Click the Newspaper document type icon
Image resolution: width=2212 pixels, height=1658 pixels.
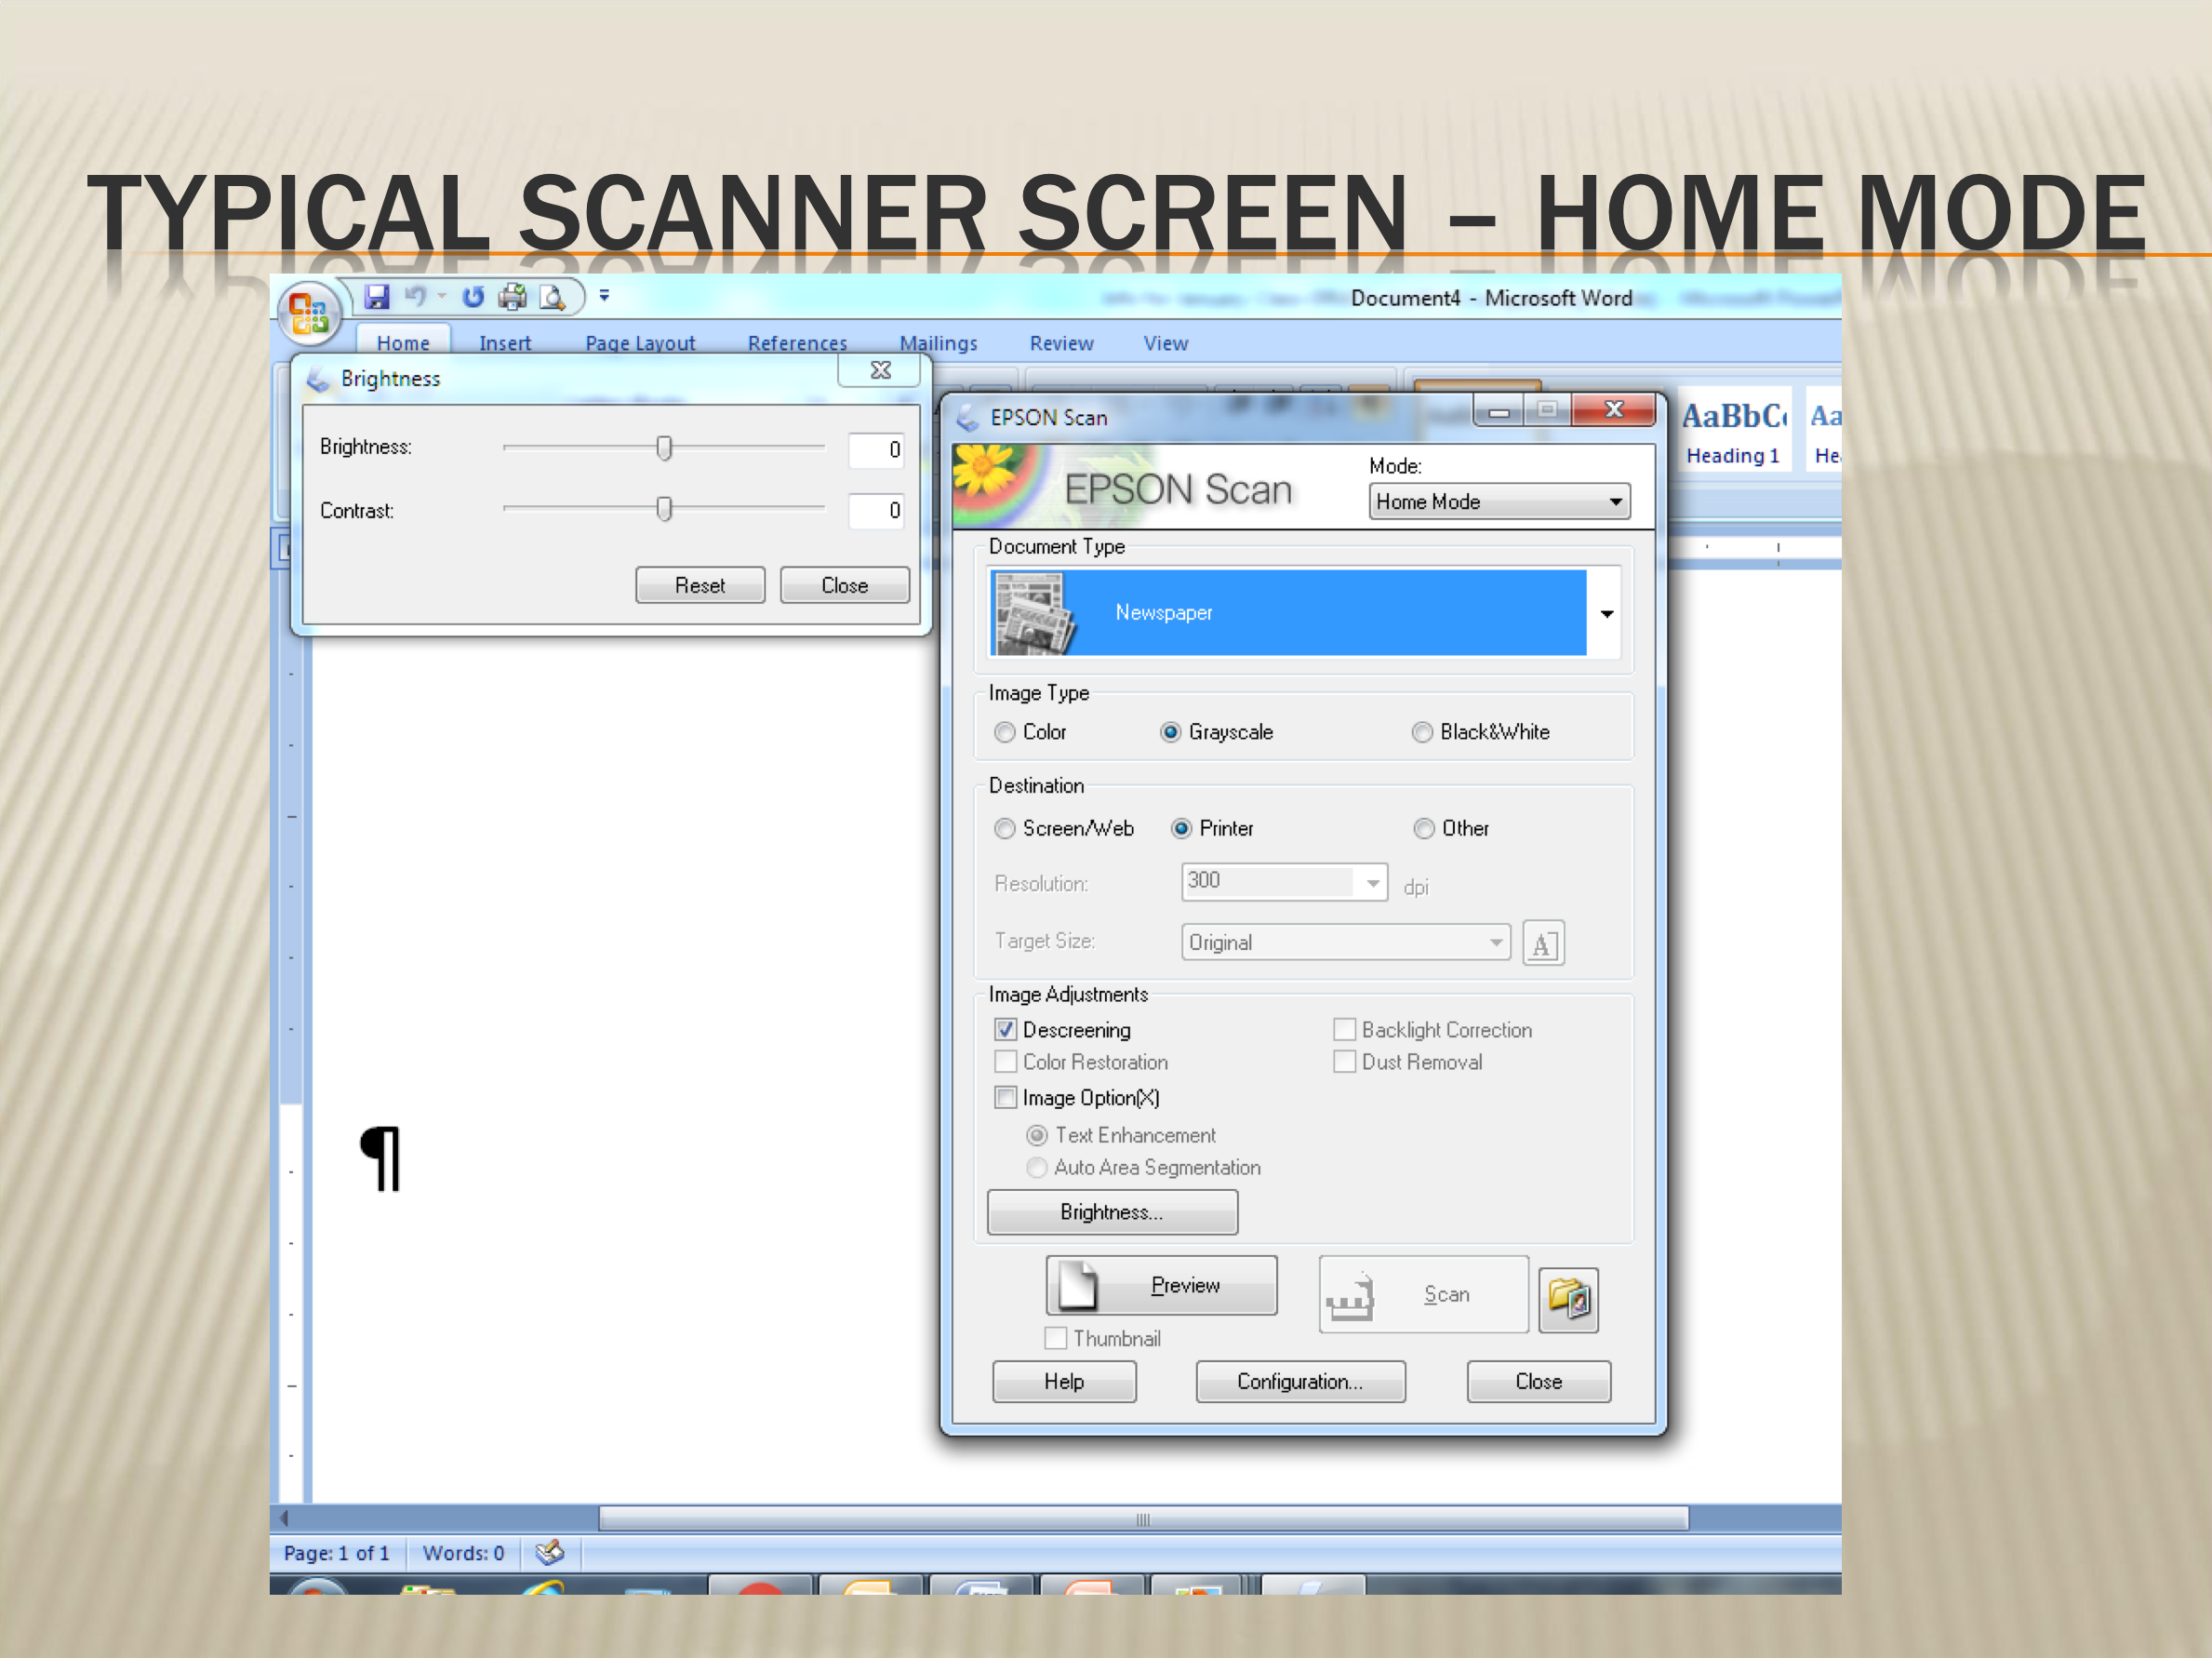pyautogui.click(x=1035, y=613)
